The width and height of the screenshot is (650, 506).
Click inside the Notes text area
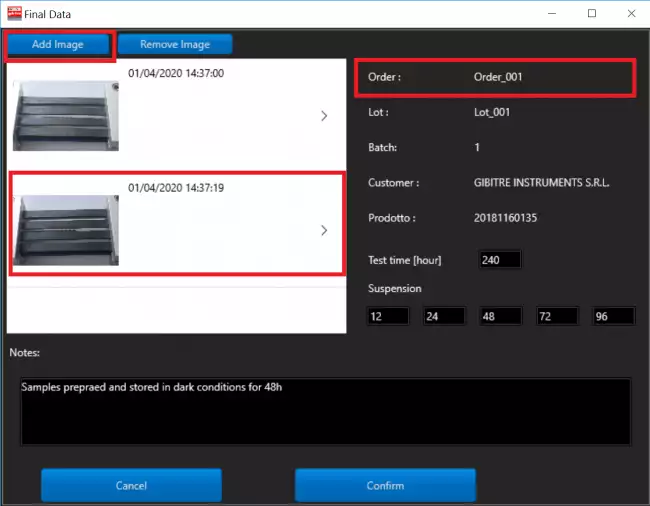pyautogui.click(x=325, y=411)
